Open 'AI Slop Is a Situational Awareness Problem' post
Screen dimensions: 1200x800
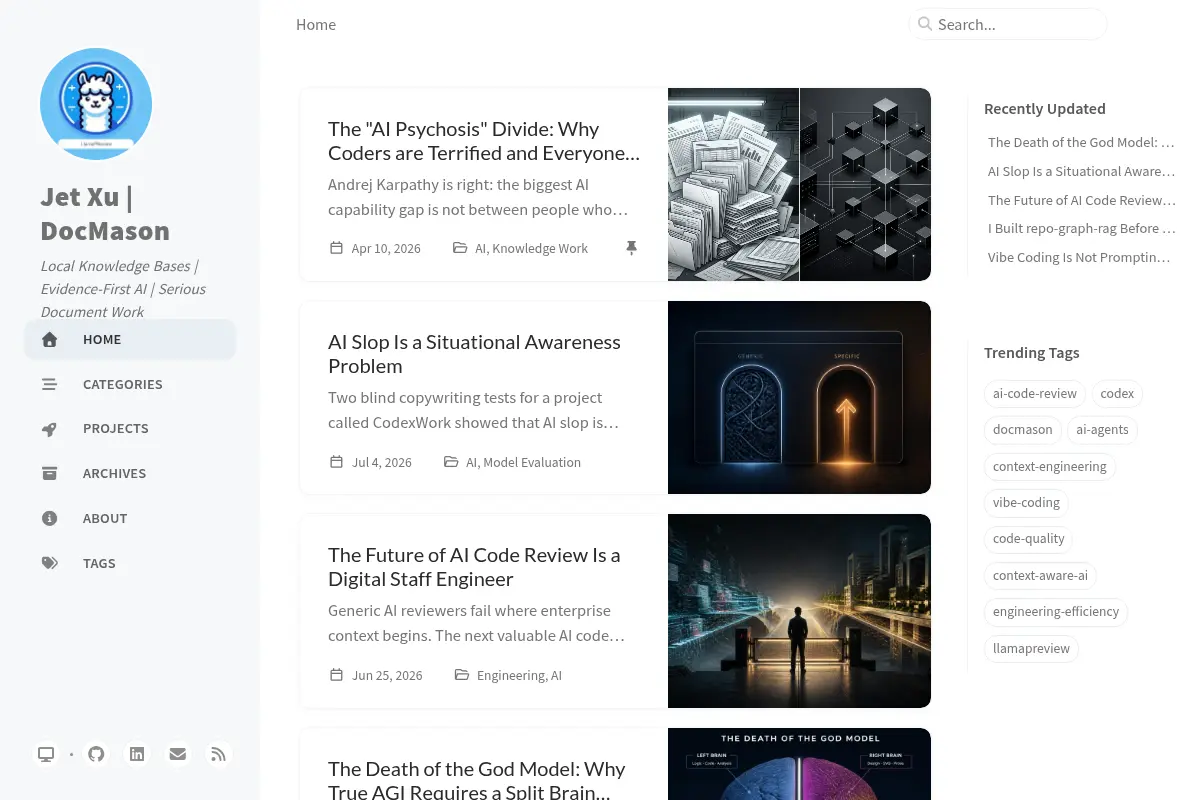tap(474, 354)
